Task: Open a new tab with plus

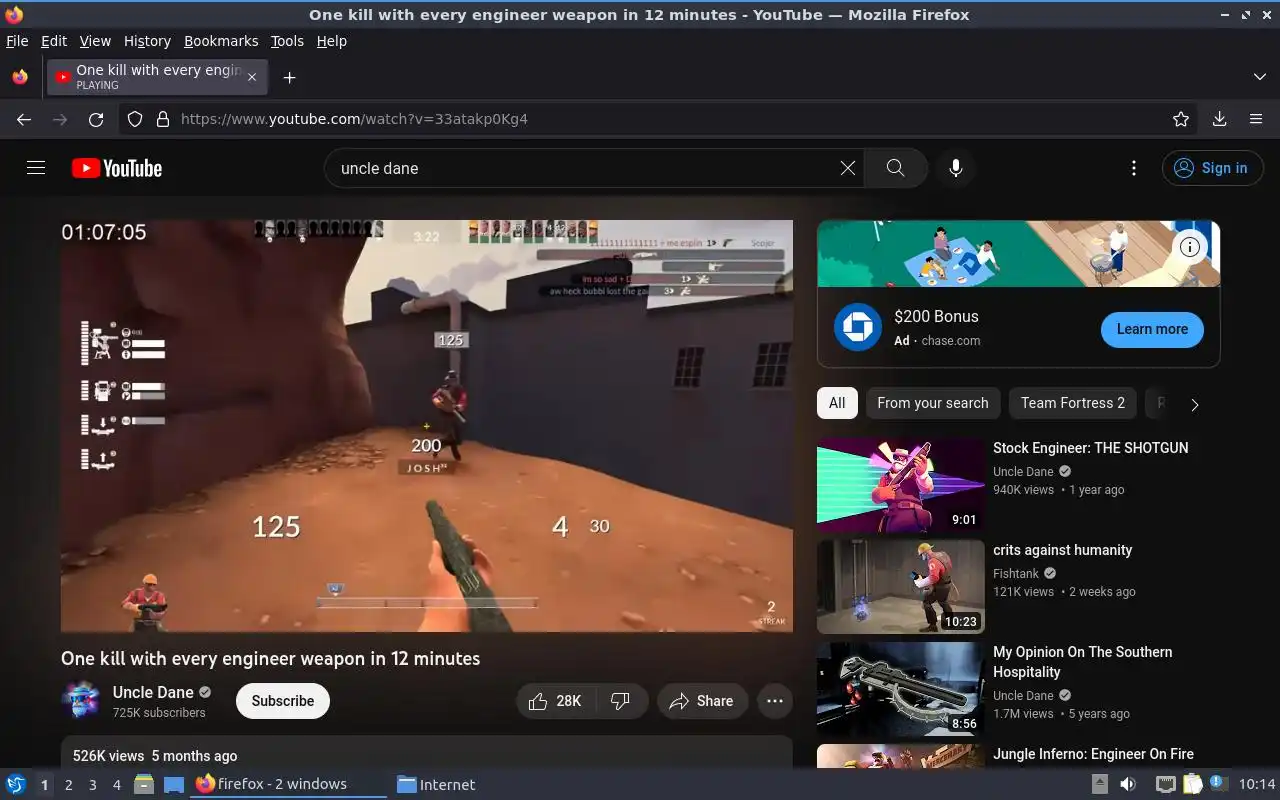Action: click(289, 77)
